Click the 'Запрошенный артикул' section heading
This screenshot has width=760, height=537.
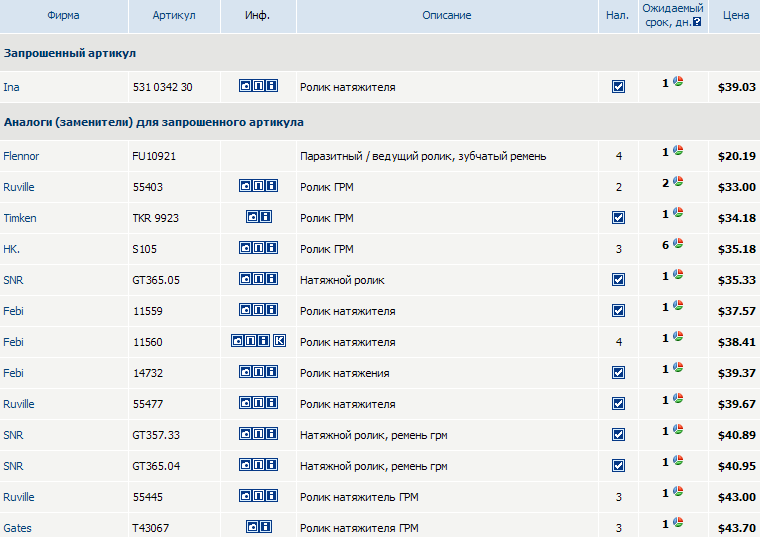70,53
